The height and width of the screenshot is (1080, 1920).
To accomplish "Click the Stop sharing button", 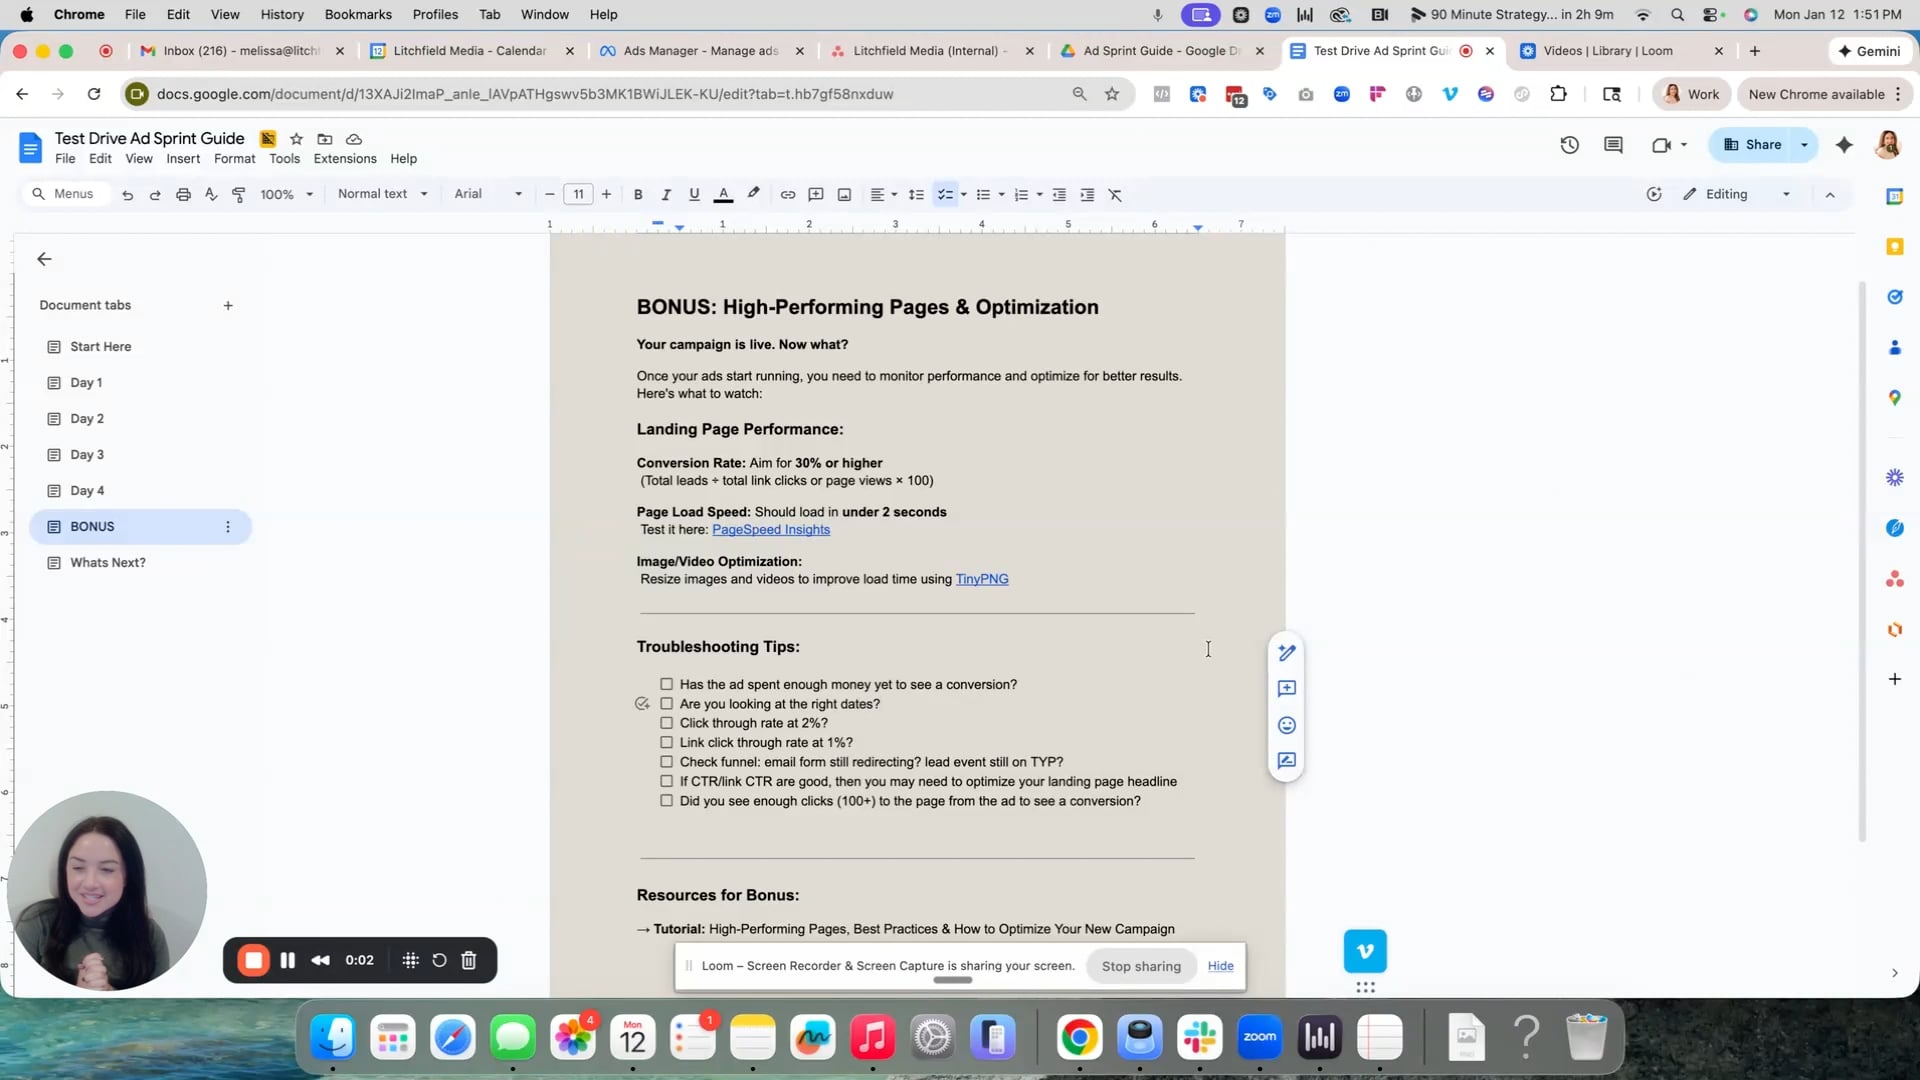I will [1141, 966].
